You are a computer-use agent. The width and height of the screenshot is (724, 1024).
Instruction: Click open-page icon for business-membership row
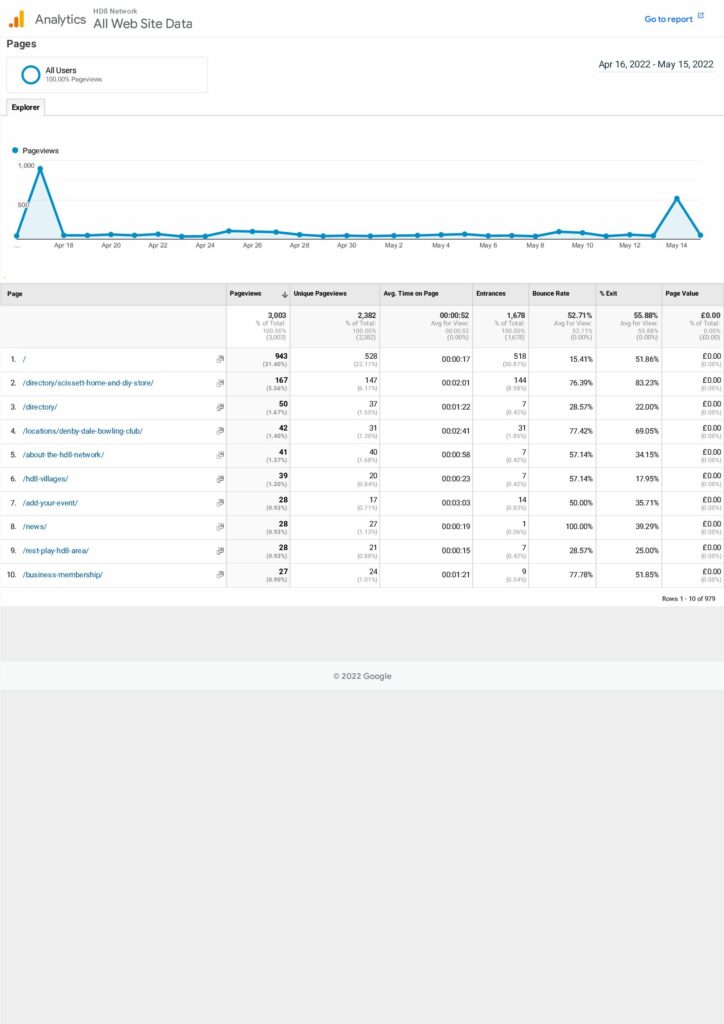[220, 575]
